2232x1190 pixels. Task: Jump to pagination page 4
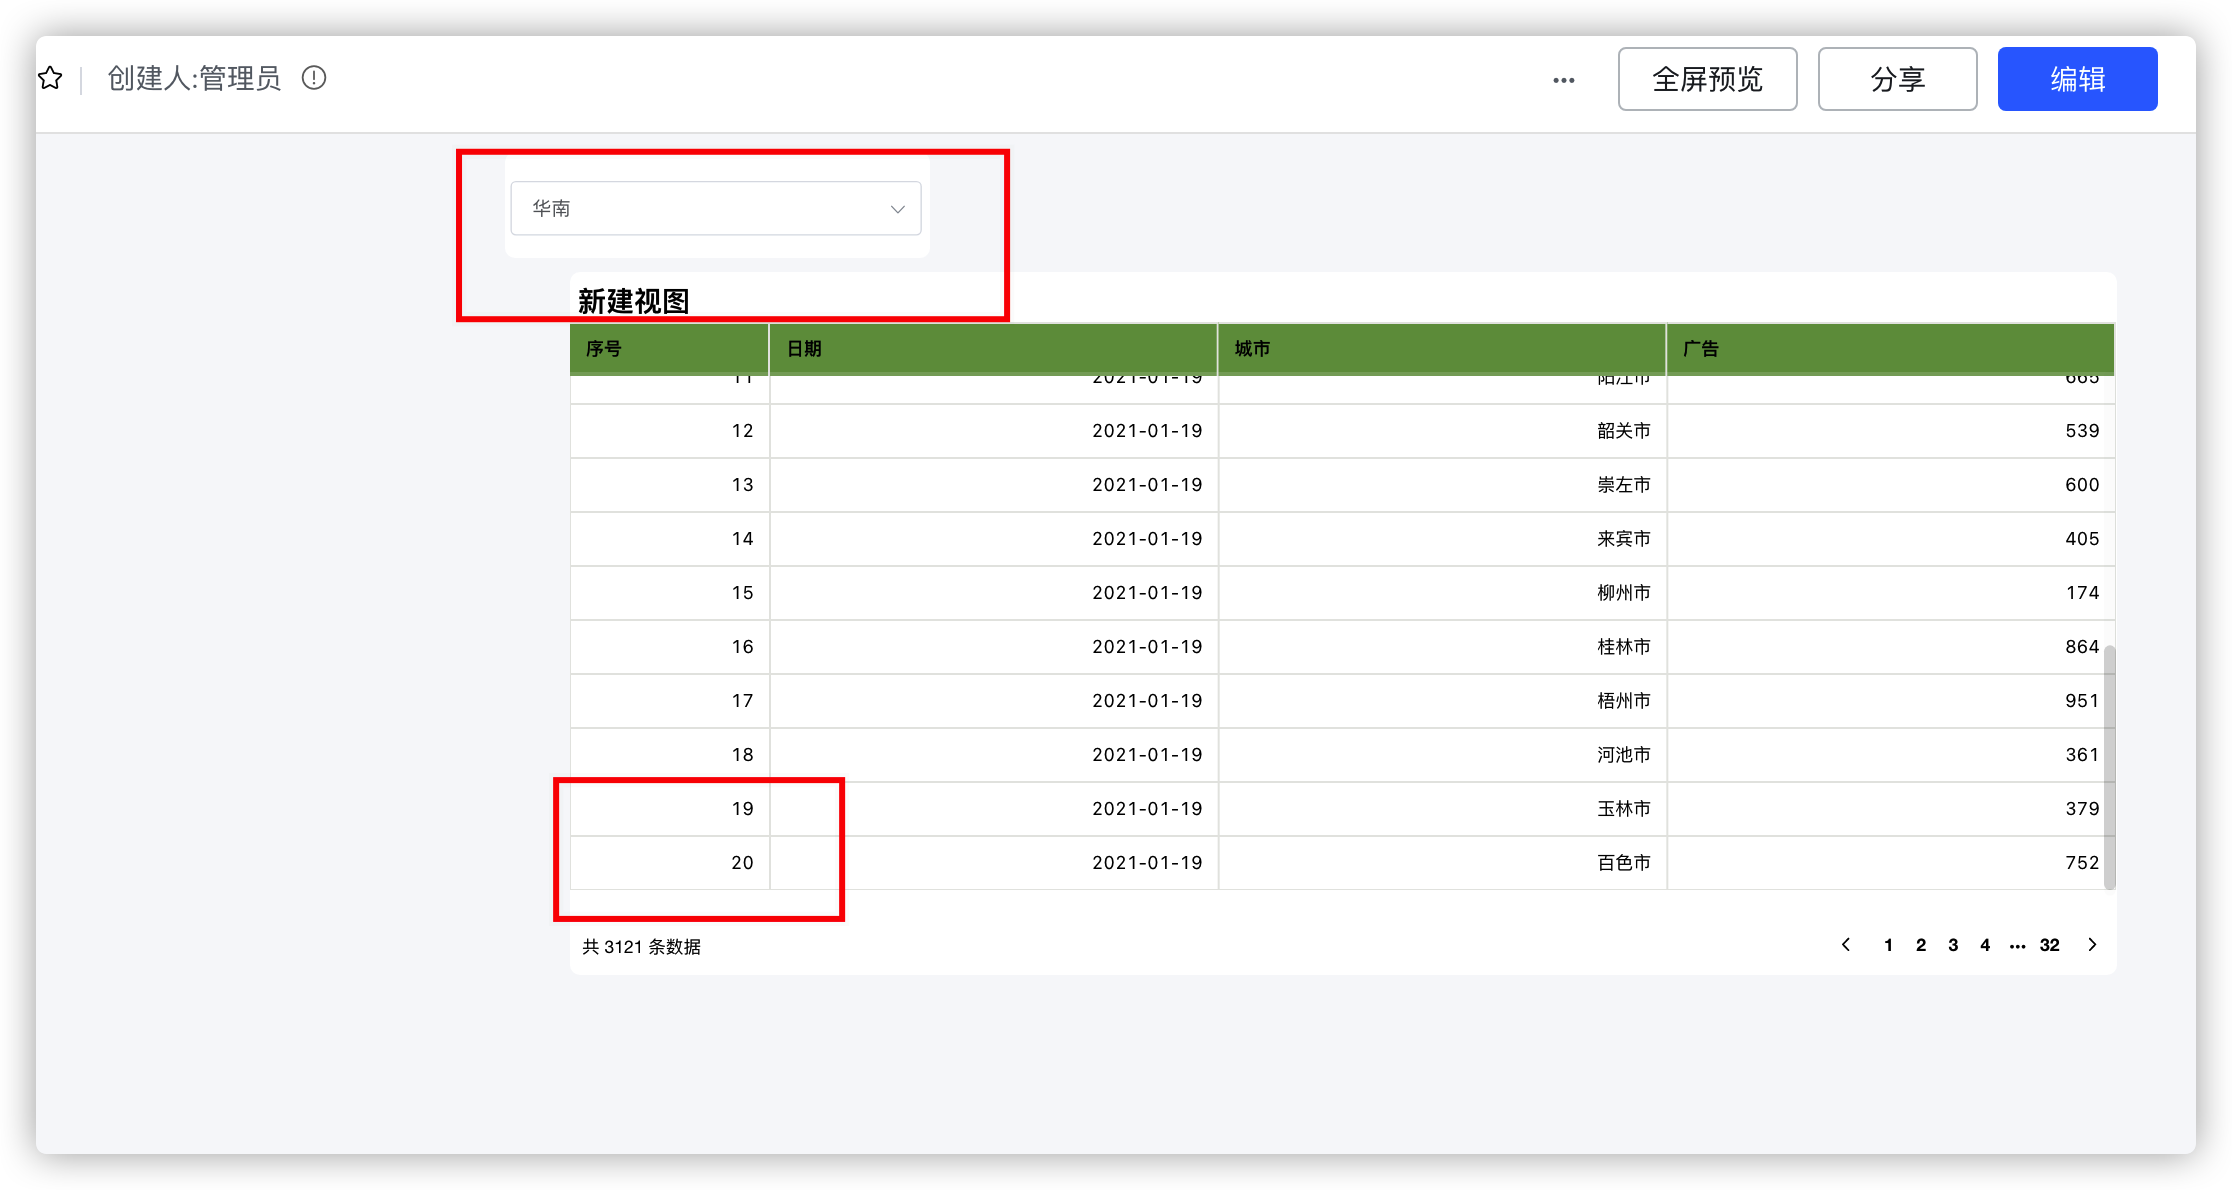[1985, 945]
